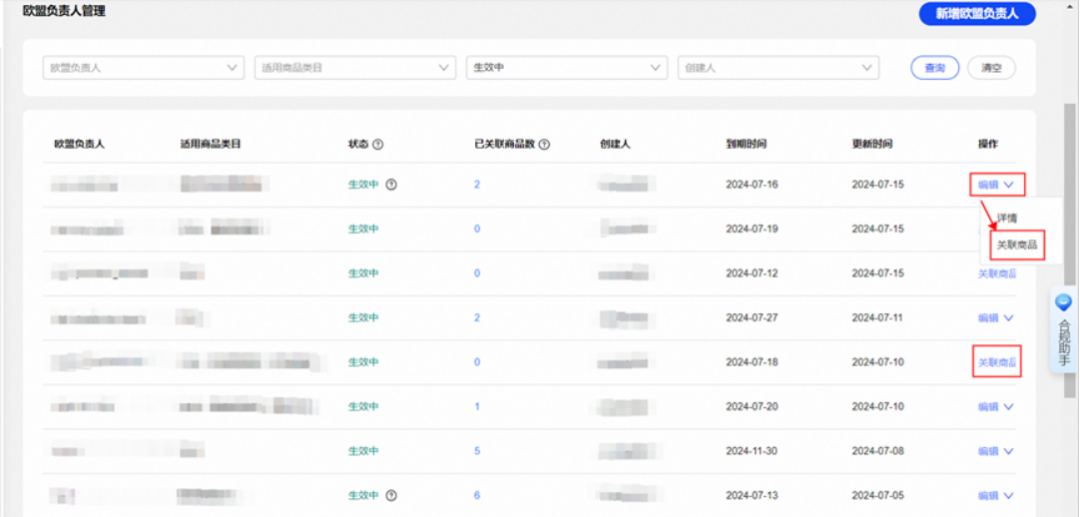
Task: Open linked product count 2 in the 2024-07-16 row
Action: pyautogui.click(x=477, y=184)
